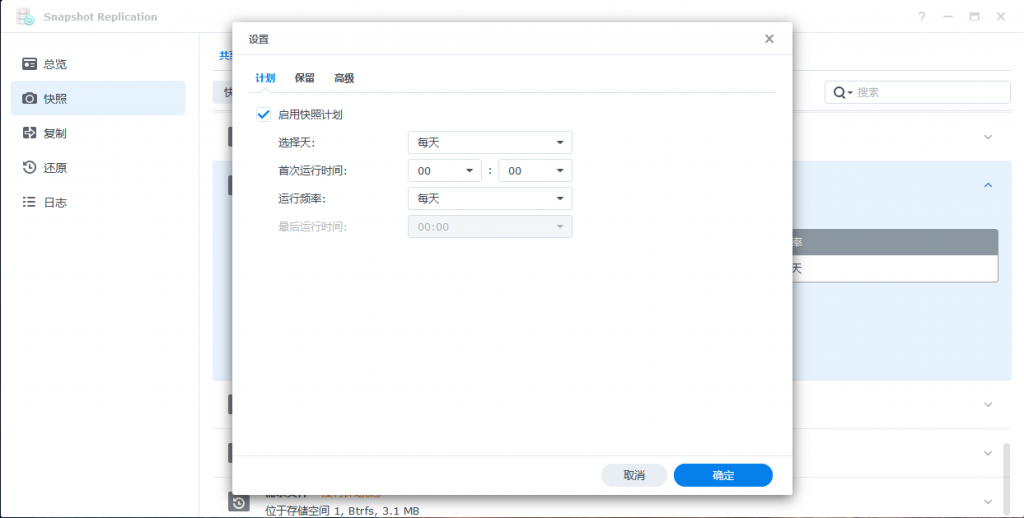Screen dimensions: 1024x518
Task: Open the minute dropdown for 首次运行时间
Action: coord(535,171)
